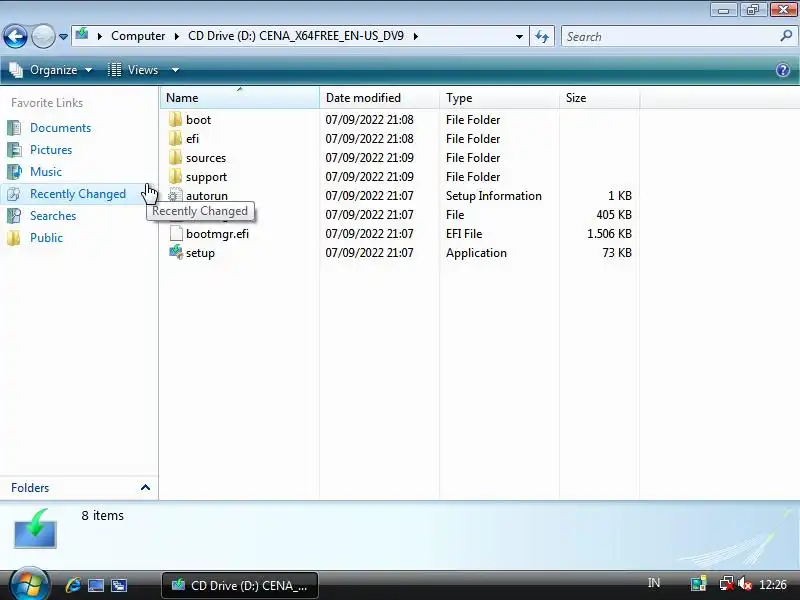
Task: Expand the Folders pane chevron
Action: 145,488
